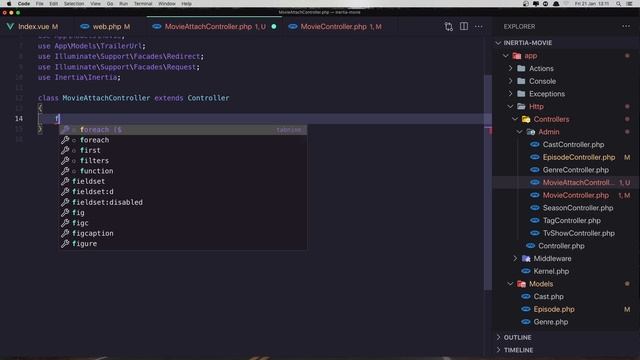Choose the 'function' autocomplete suggestion
Screen dimensions: 640x360
pos(183,171)
